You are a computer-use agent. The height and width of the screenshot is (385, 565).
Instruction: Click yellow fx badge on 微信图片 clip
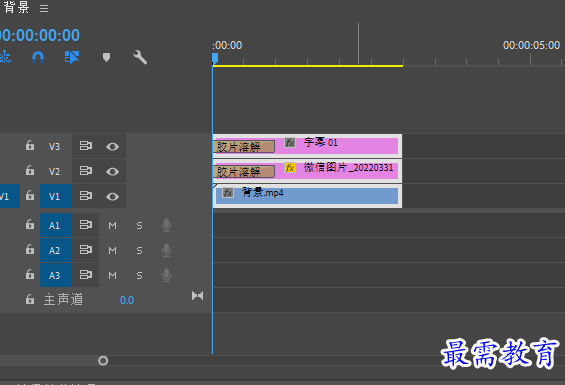coord(290,168)
